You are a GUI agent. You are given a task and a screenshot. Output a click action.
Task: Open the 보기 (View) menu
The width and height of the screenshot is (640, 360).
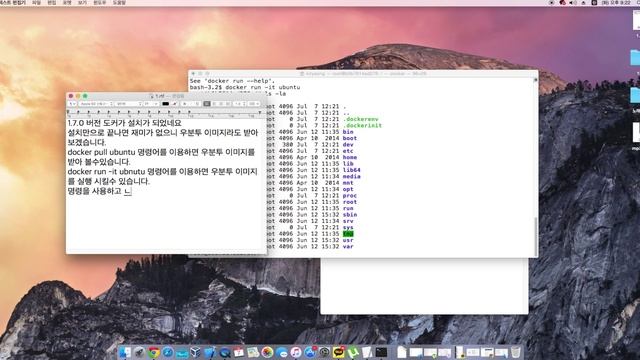(82, 2)
